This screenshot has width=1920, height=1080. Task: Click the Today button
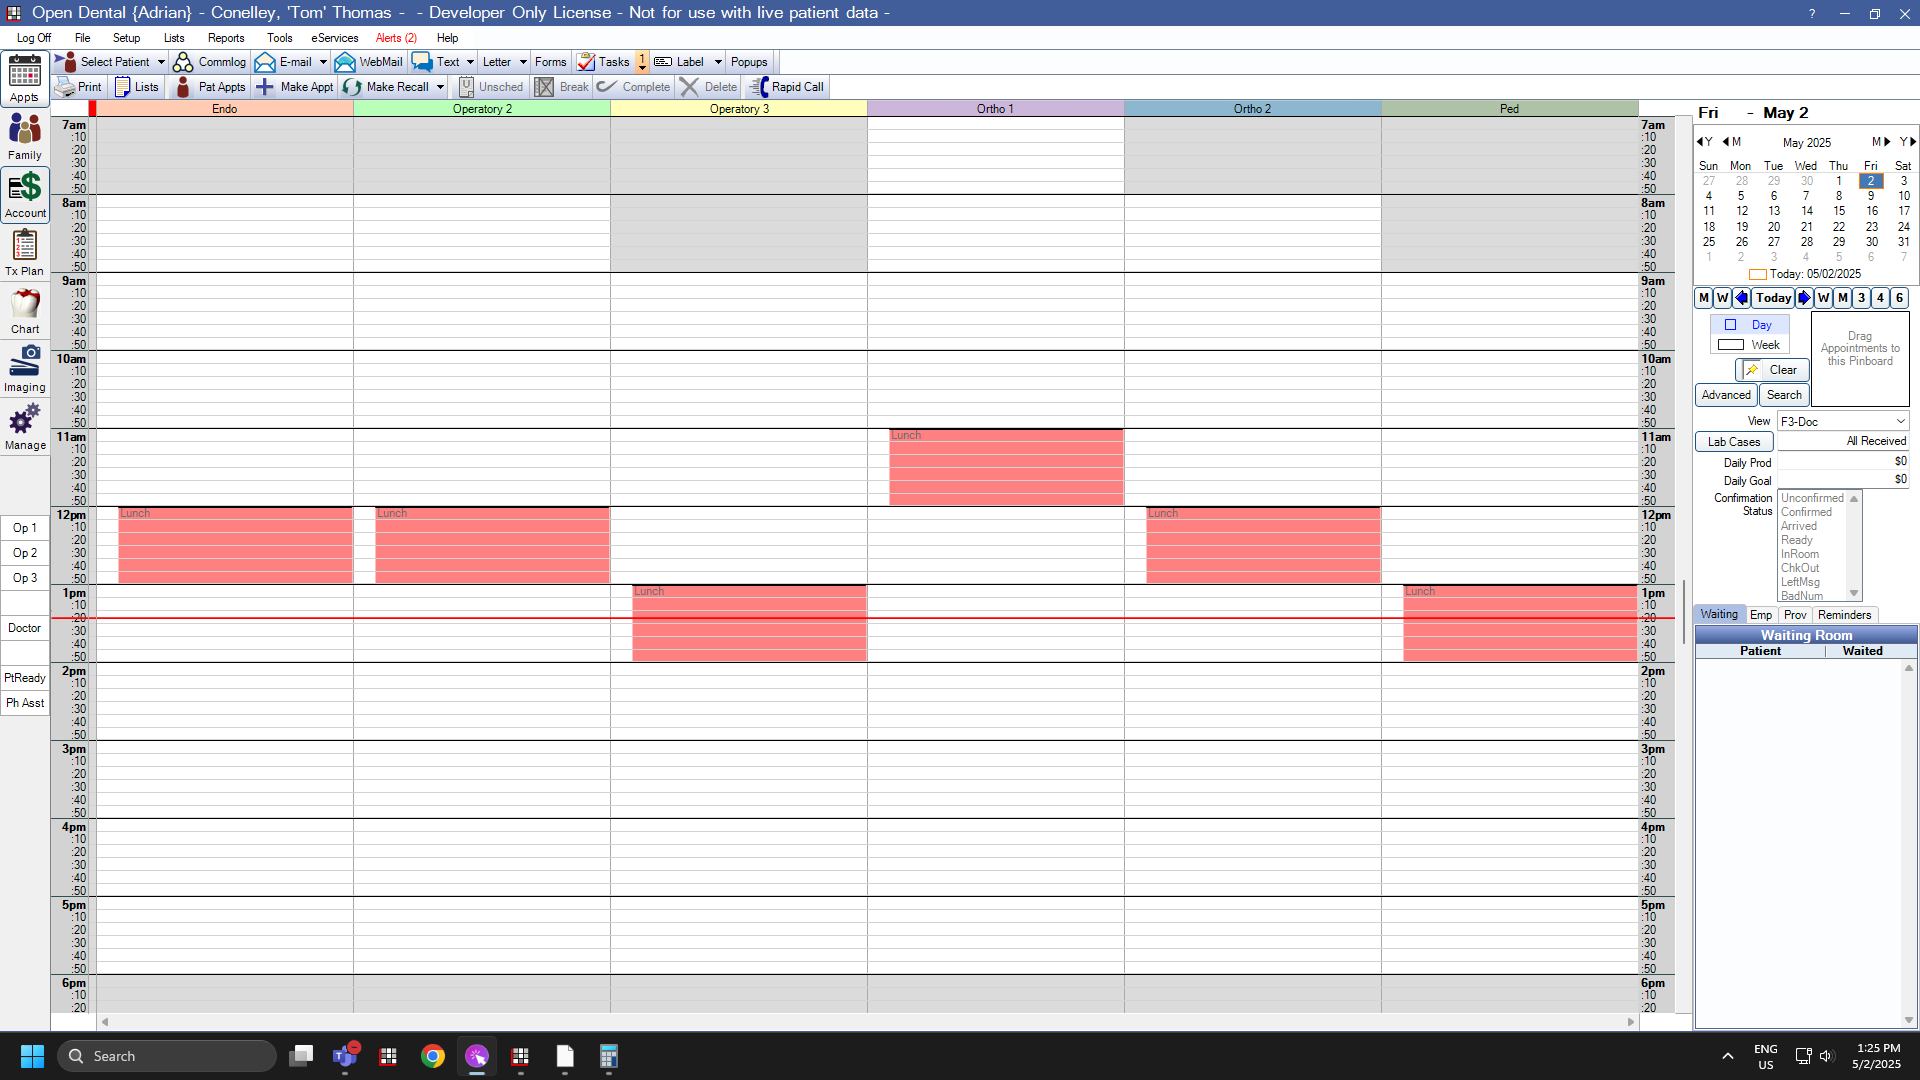(1772, 298)
